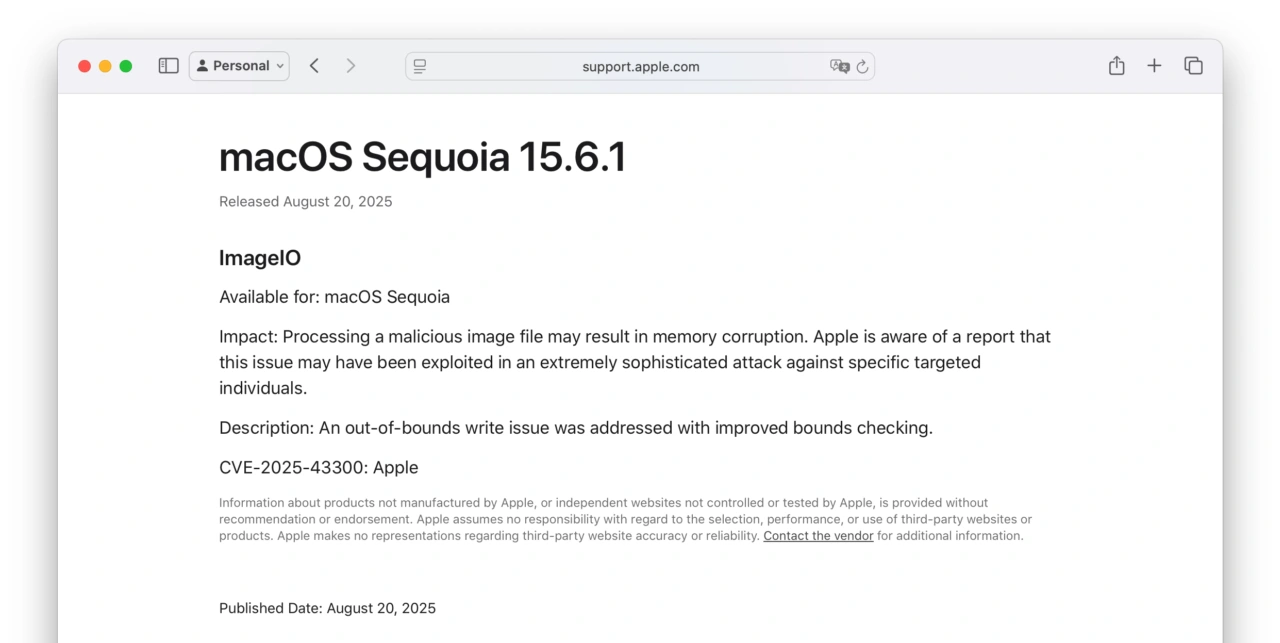The image size is (1280, 643).
Task: Open Reader view from the address bar
Action: [420, 65]
